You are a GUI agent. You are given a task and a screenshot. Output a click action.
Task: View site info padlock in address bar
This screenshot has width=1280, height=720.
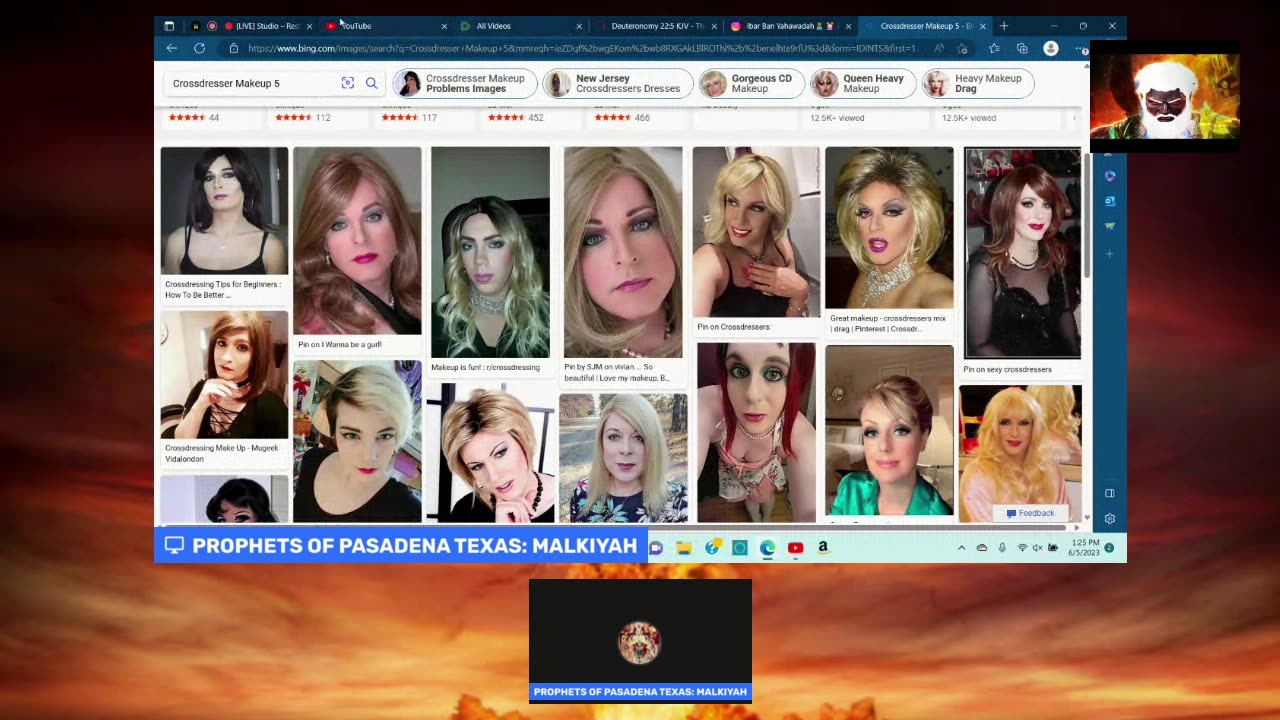[233, 48]
